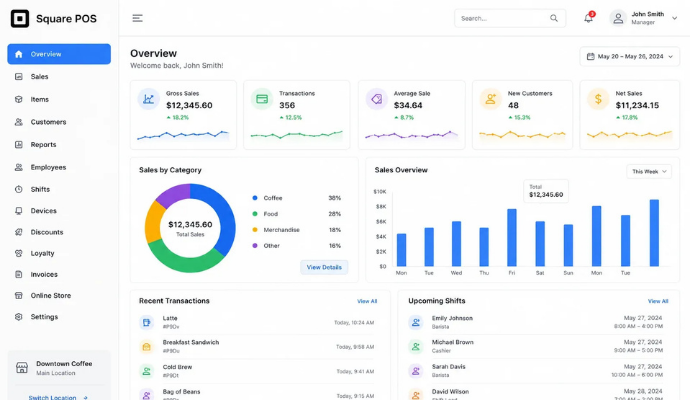Click the Net Sales dollar icon

[598, 99]
